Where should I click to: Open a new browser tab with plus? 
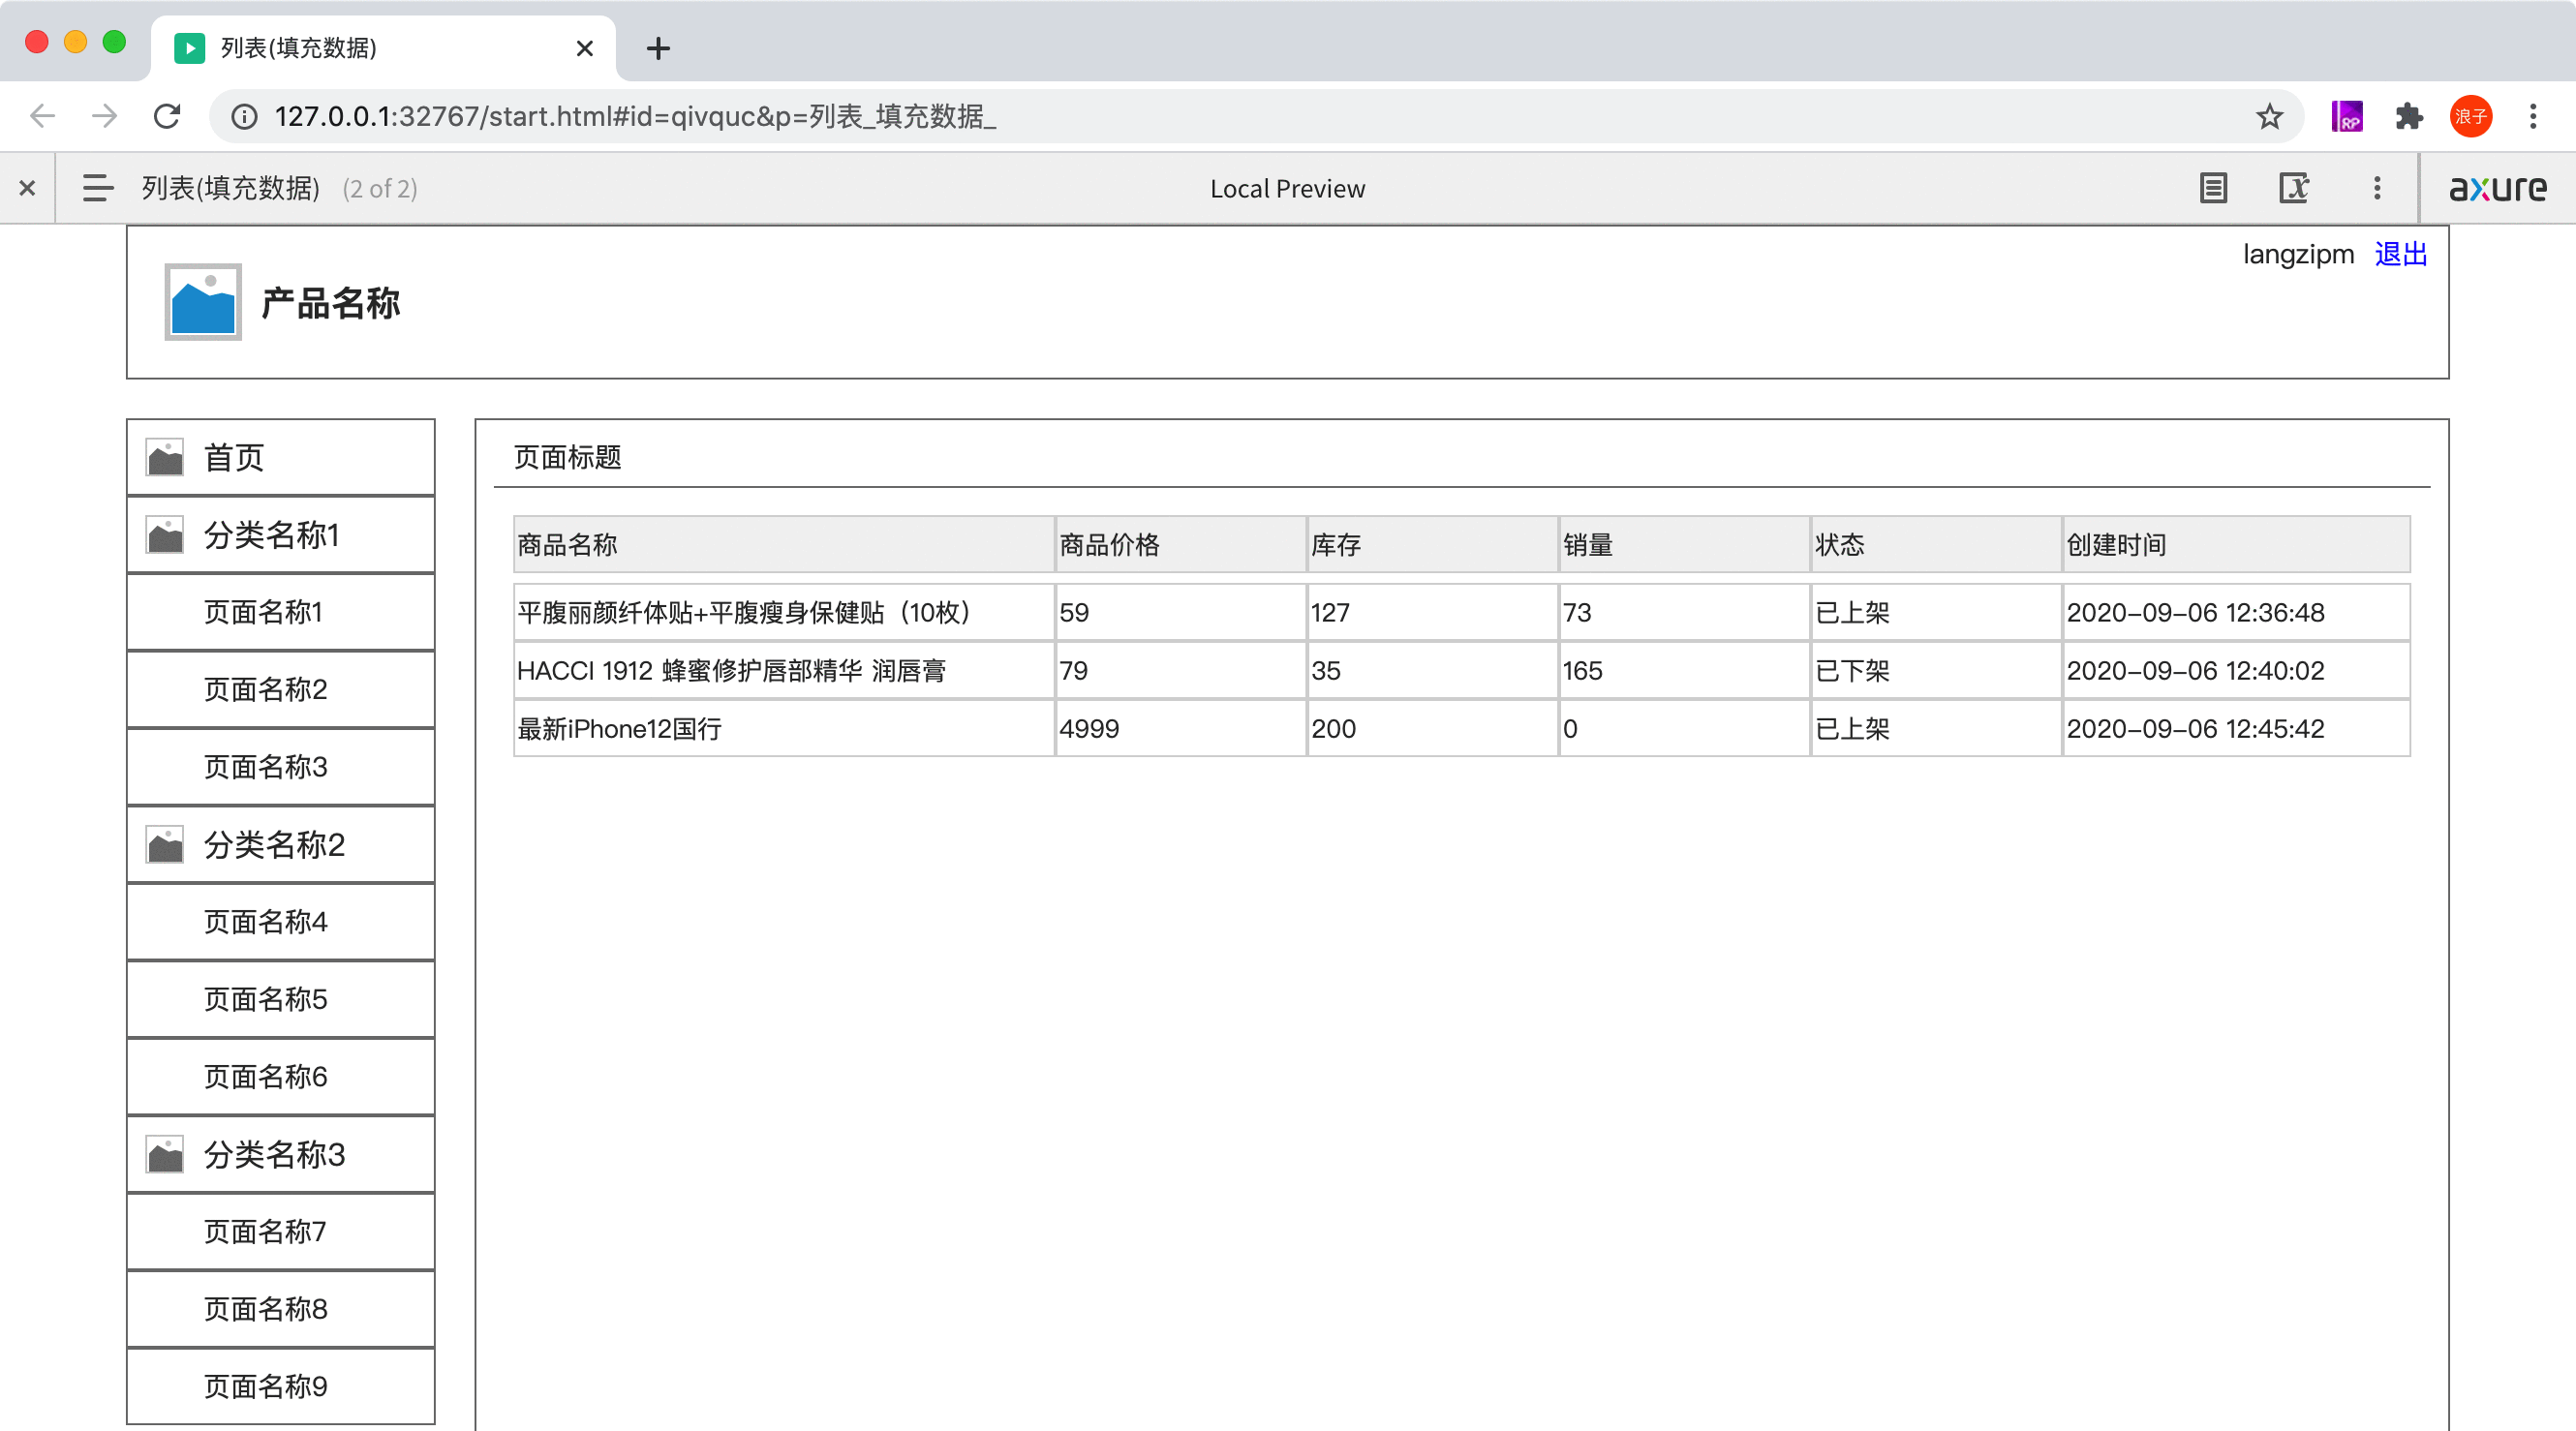point(658,48)
